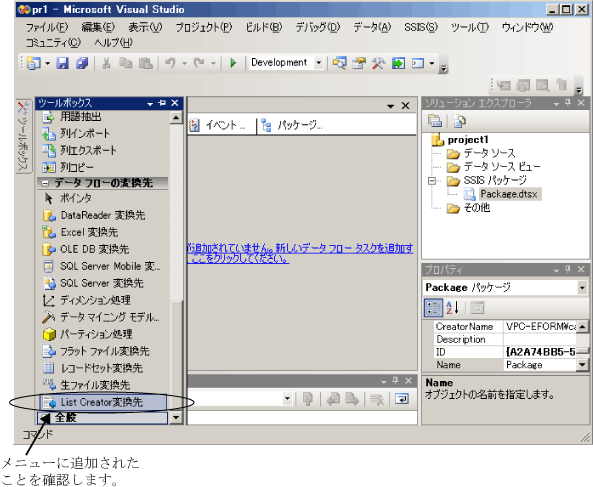Open Undo history dropdown arrow

coord(185,63)
